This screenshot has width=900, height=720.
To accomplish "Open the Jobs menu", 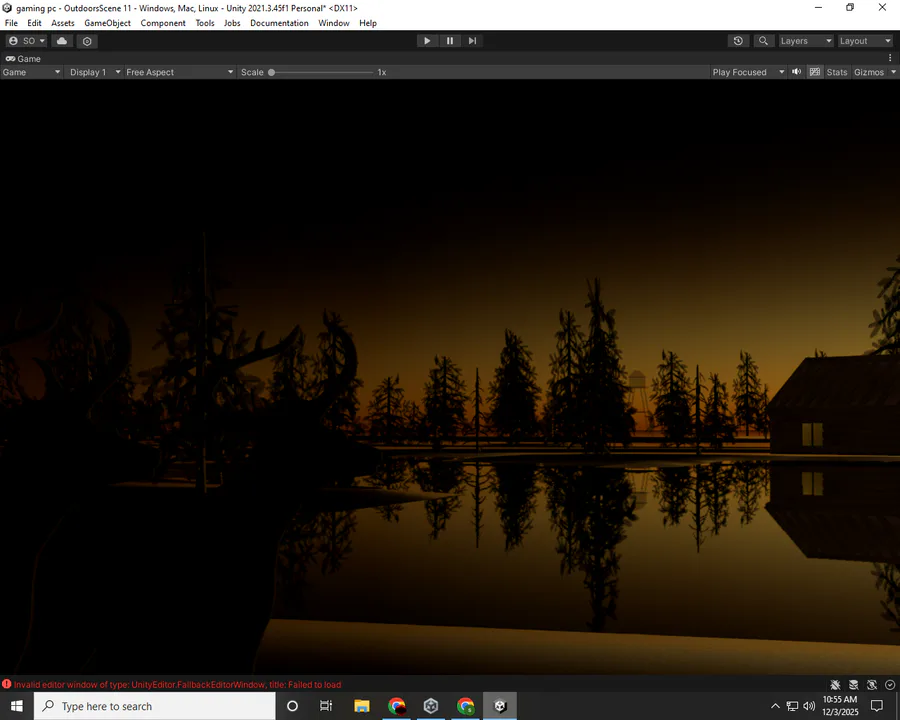I will click(232, 23).
